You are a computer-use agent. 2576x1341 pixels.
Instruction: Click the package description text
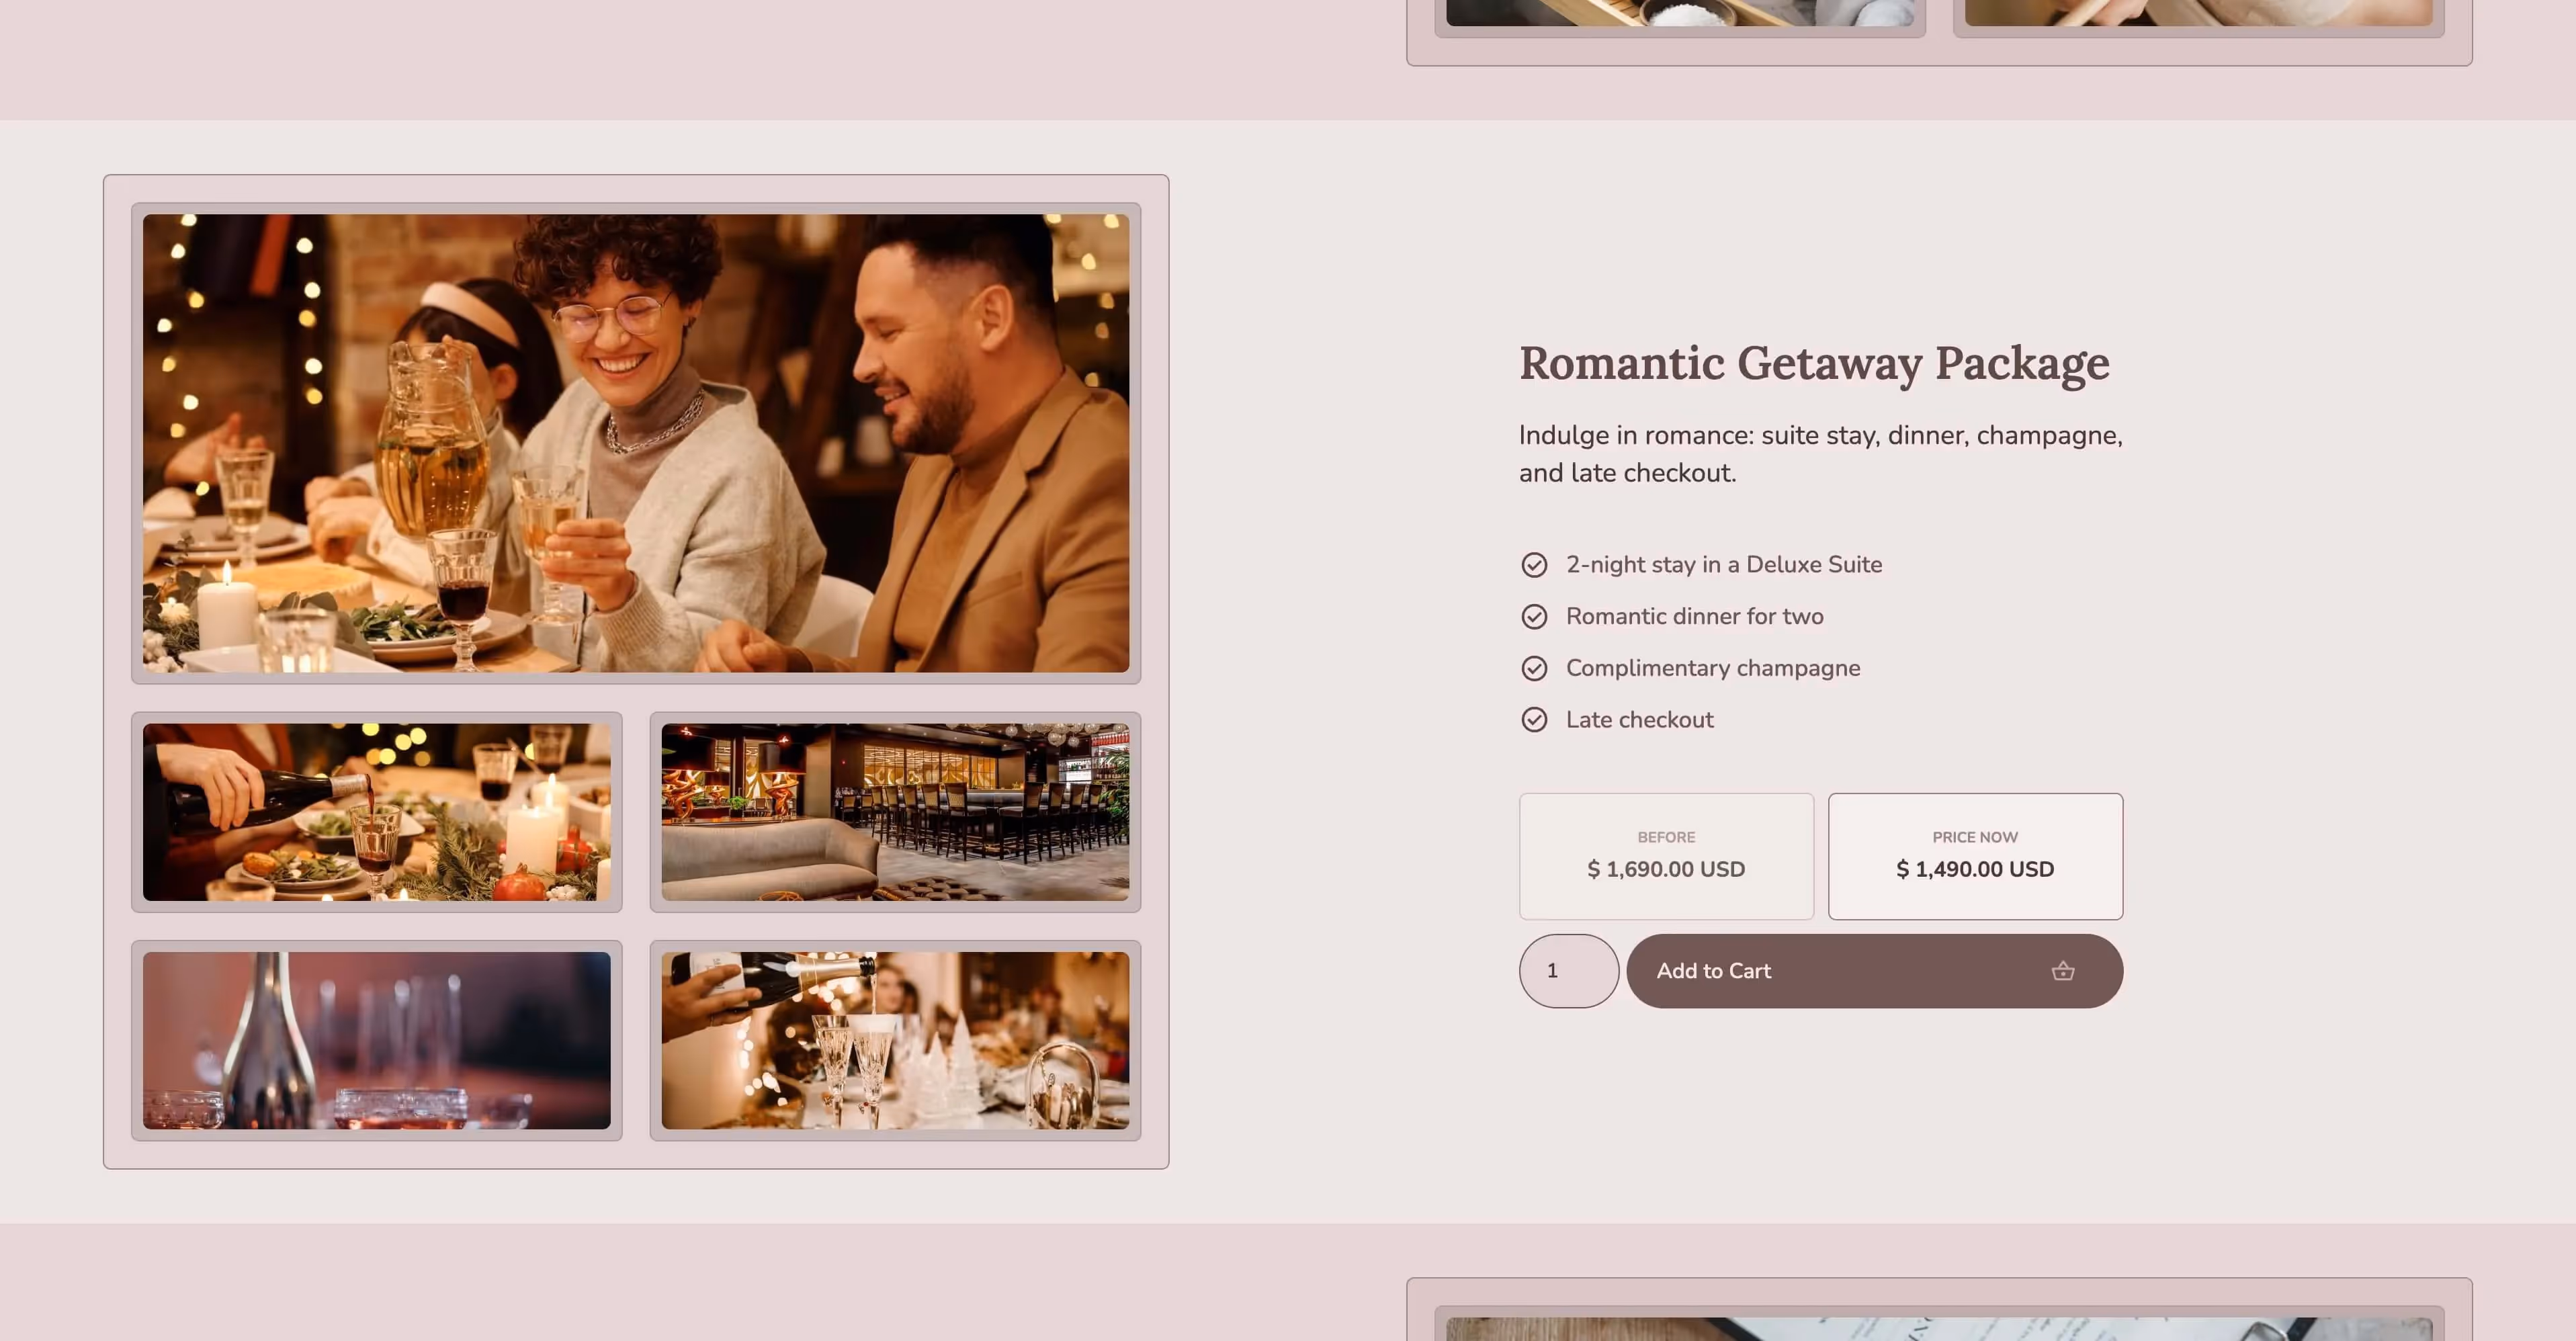pyautogui.click(x=1820, y=454)
